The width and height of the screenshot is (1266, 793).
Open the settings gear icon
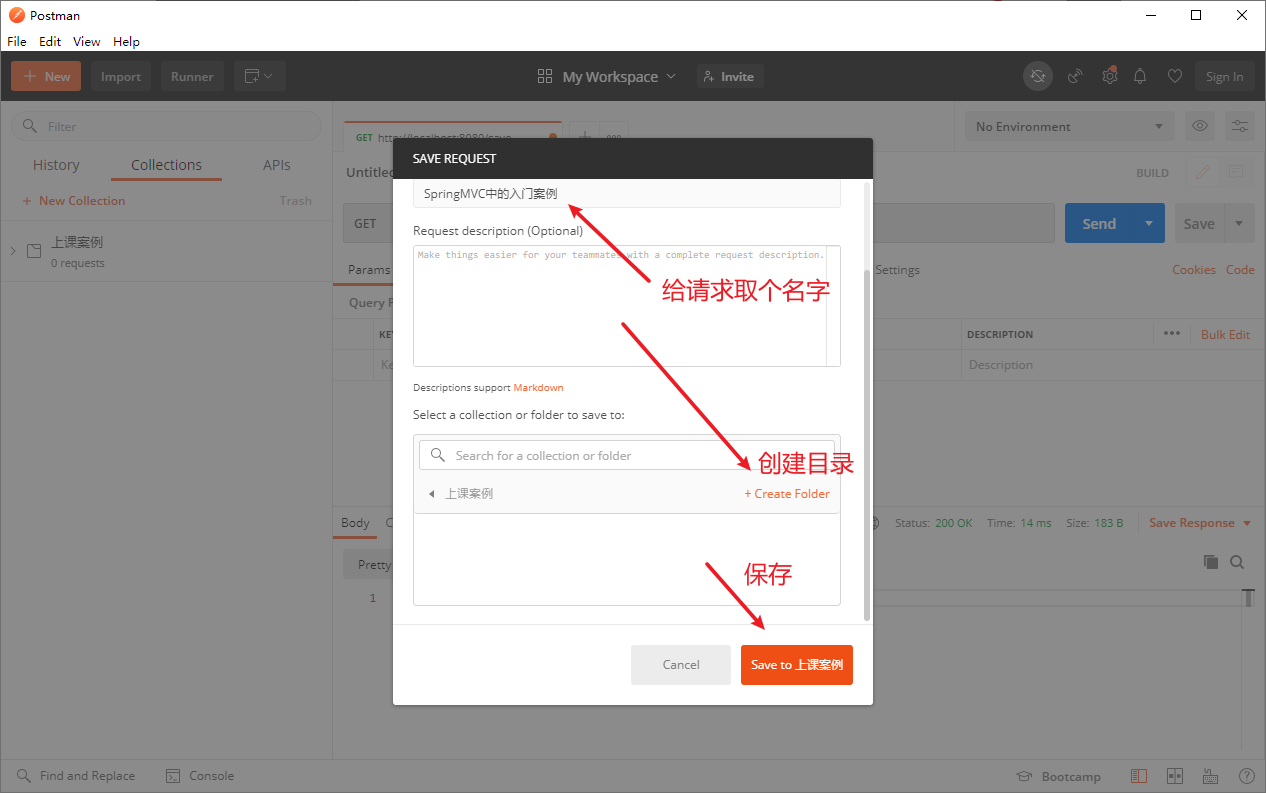[x=1109, y=76]
